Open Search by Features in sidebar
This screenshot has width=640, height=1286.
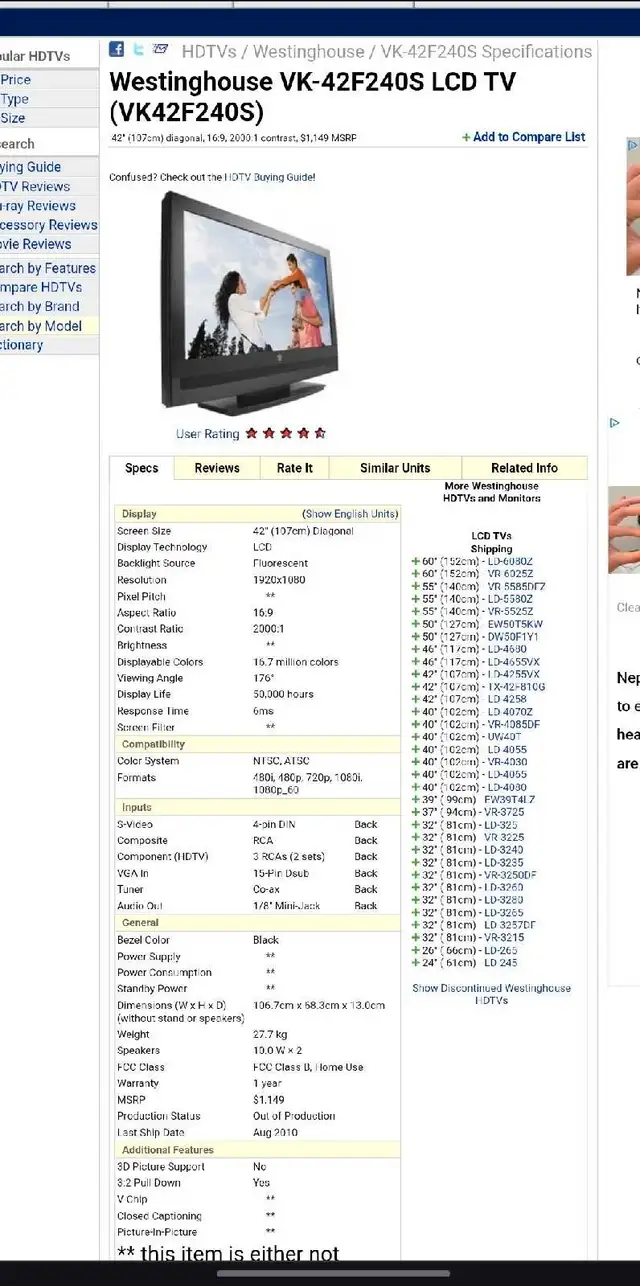point(48,268)
